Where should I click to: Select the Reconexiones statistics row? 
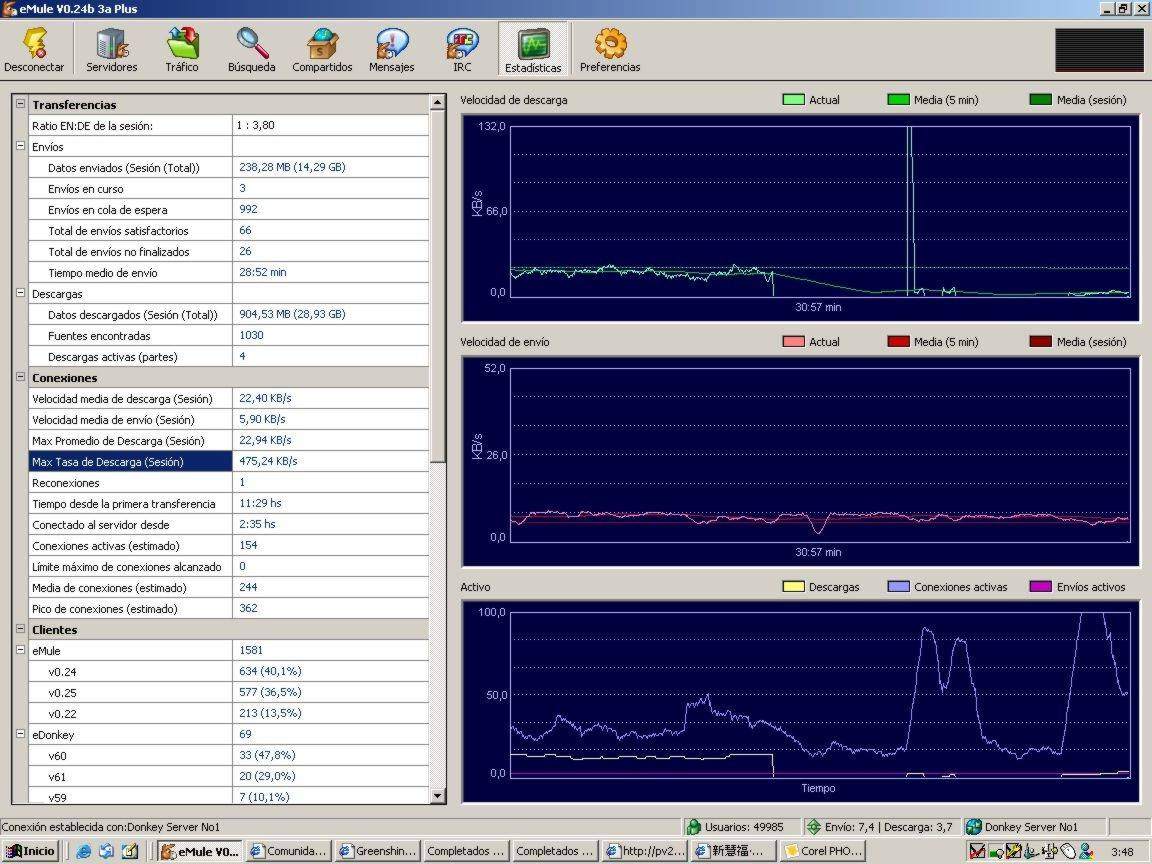pos(66,483)
